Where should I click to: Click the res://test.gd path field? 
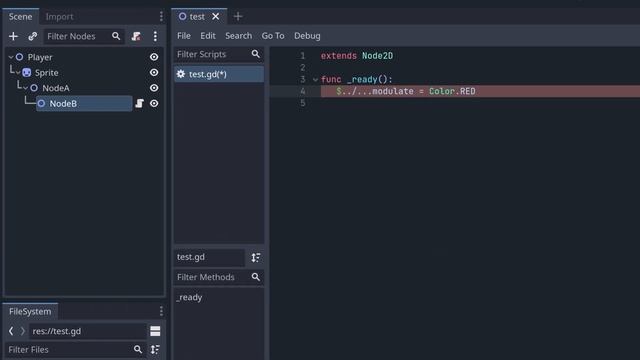click(88, 331)
